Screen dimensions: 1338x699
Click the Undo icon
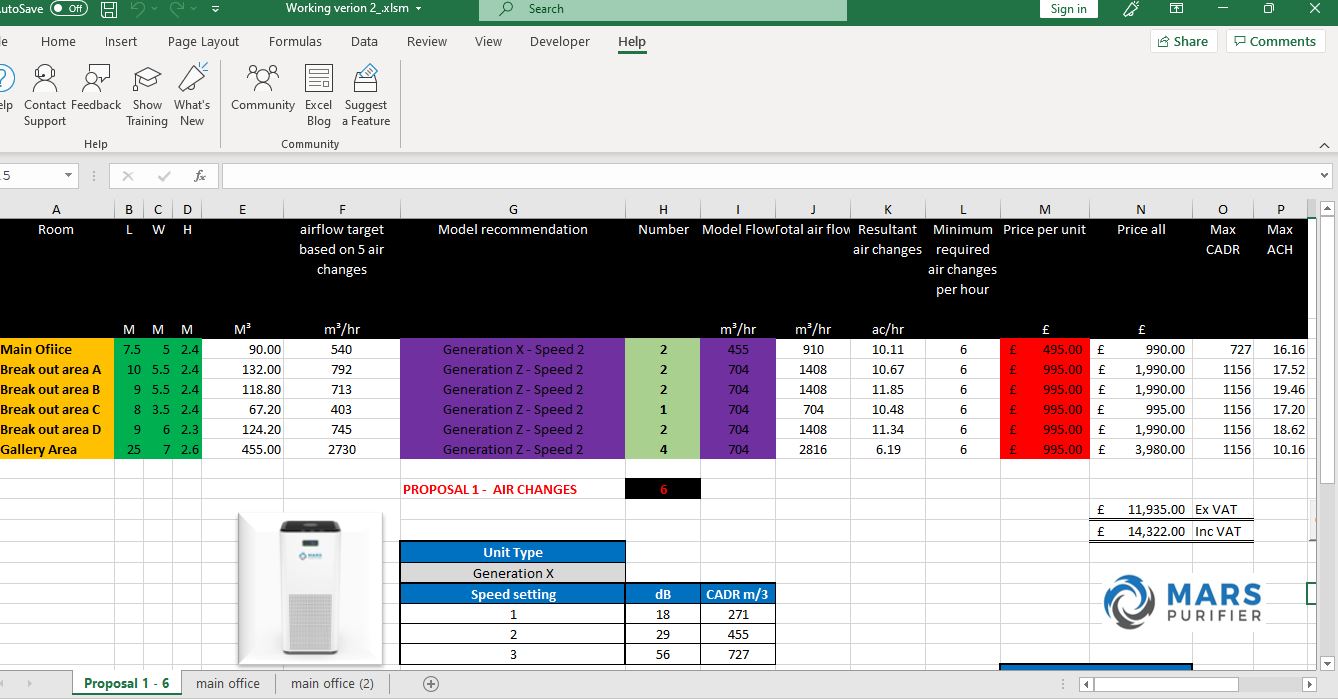click(139, 8)
